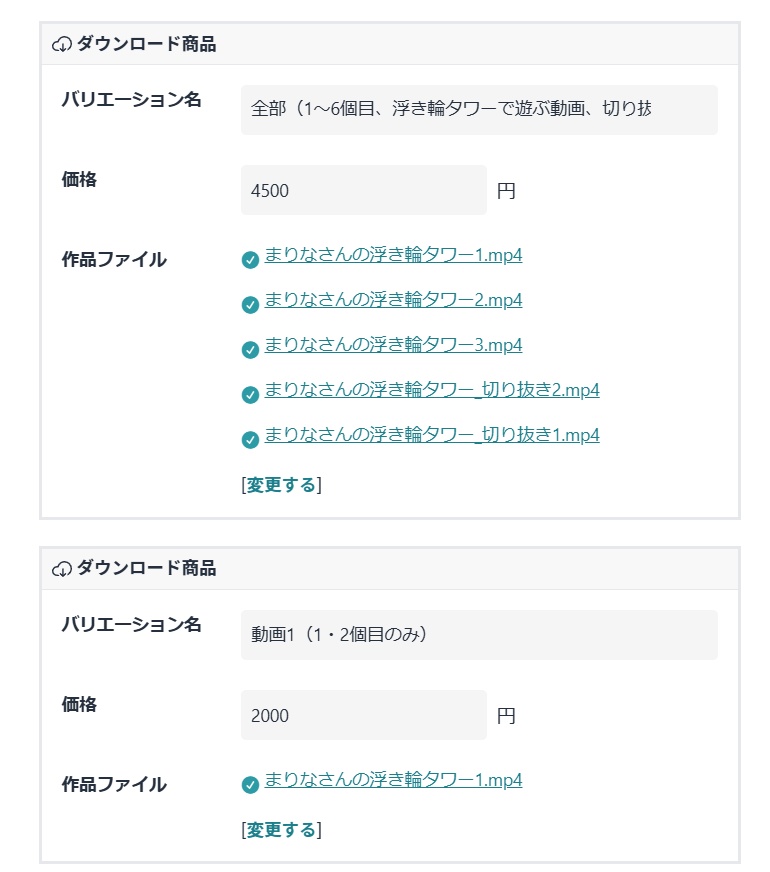770x872 pixels.
Task: Select the 2000 price input field
Action: [x=362, y=714]
